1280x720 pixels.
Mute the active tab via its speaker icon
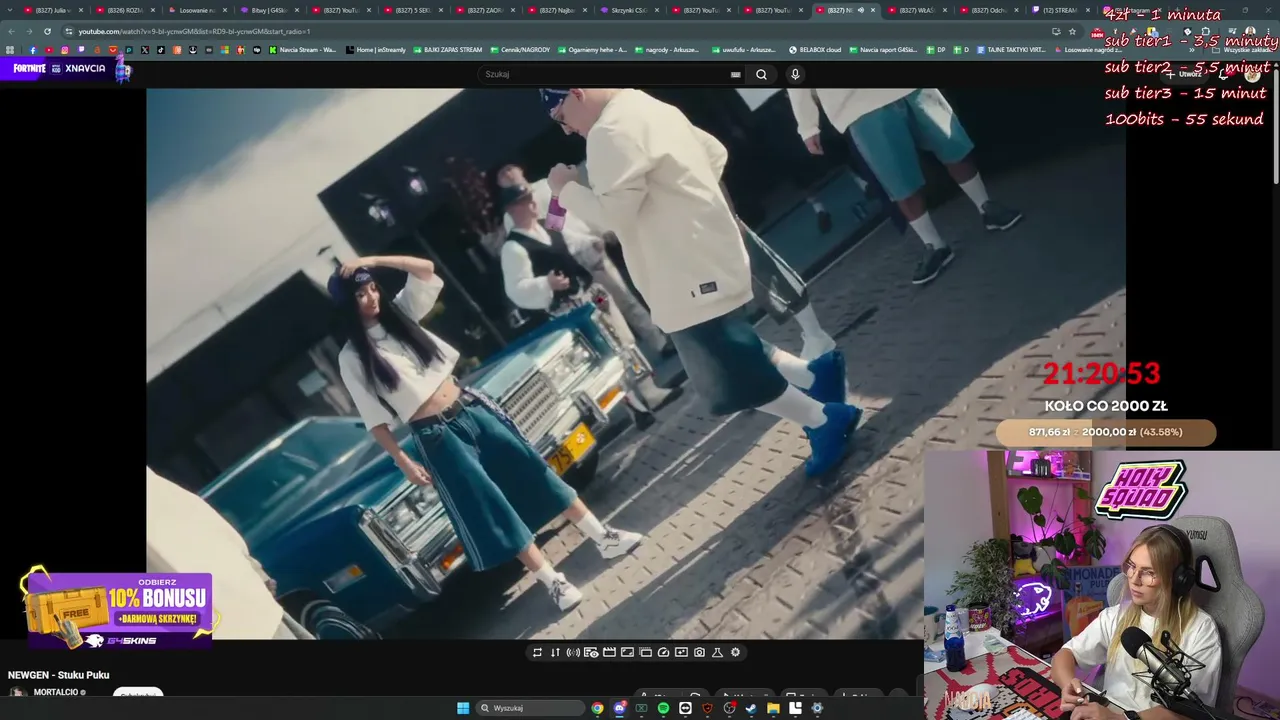tap(860, 10)
